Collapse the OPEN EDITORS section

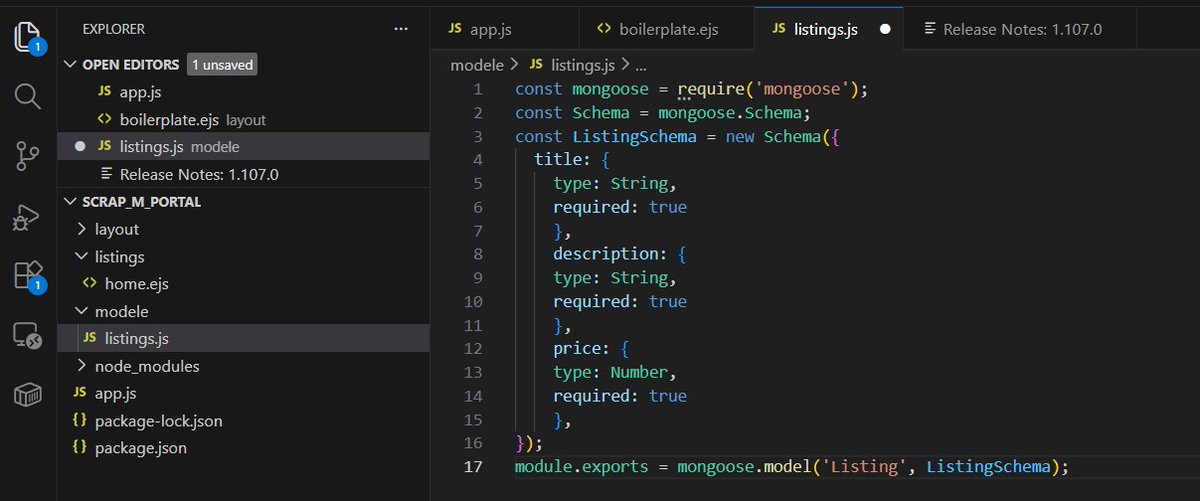69,64
